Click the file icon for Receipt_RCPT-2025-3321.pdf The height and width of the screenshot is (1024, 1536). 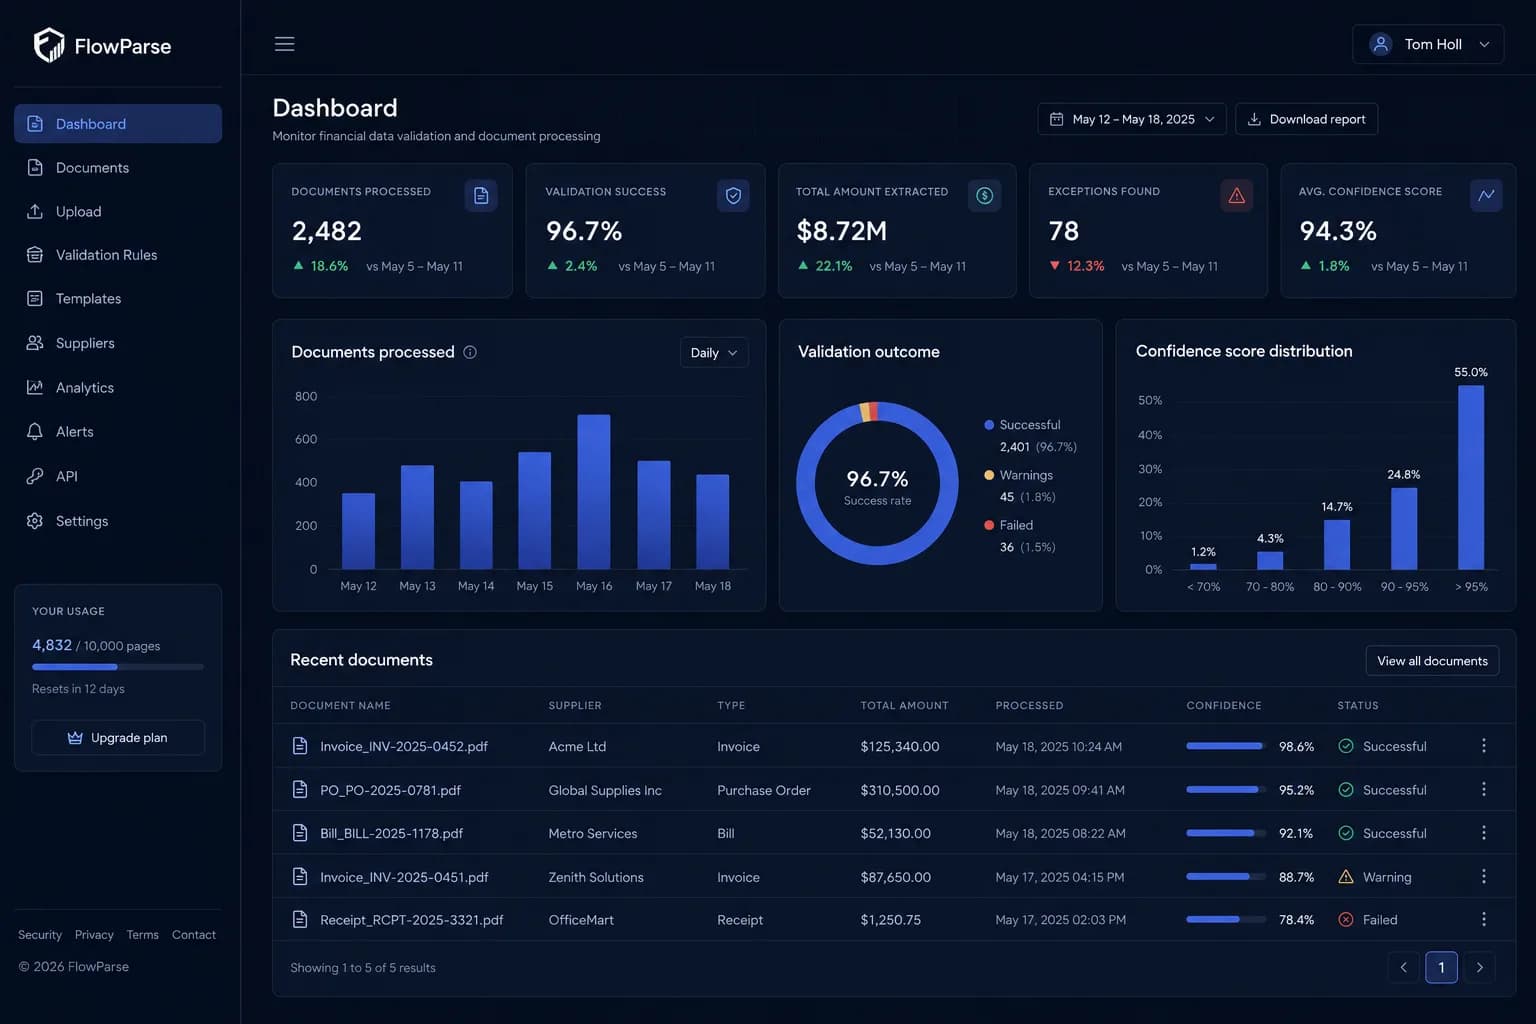tap(299, 920)
